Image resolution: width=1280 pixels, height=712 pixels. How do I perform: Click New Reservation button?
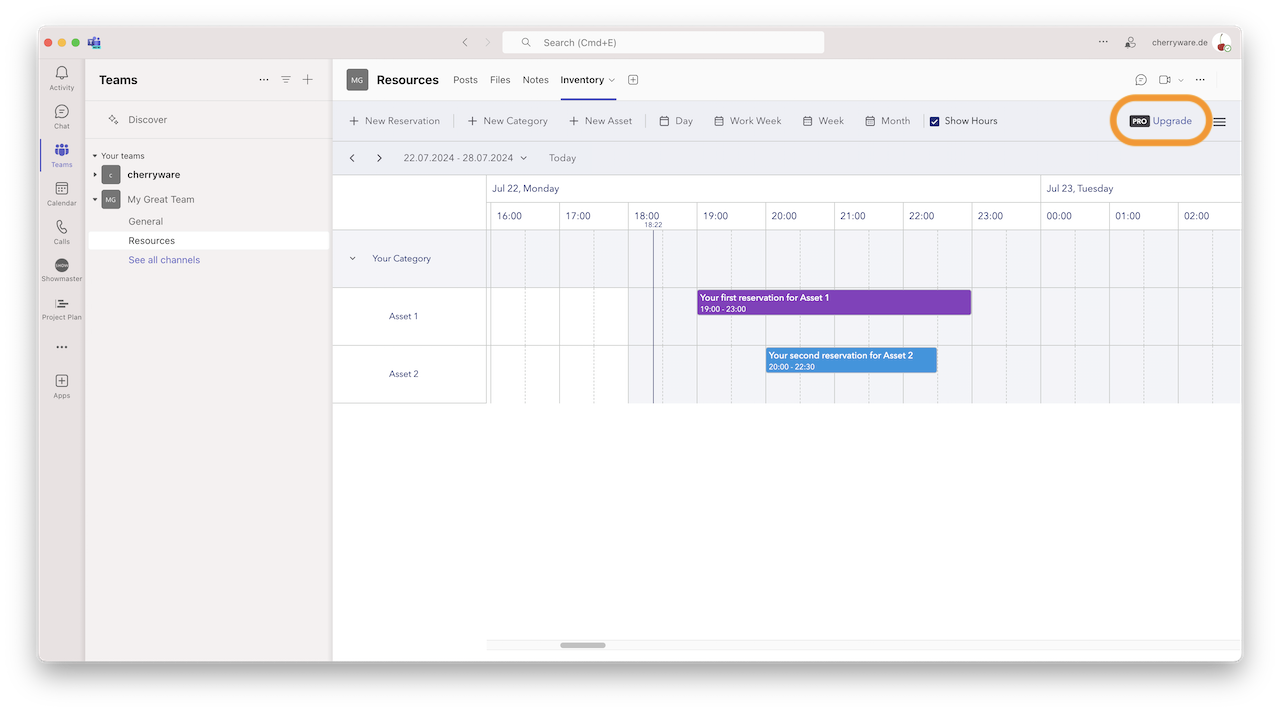pyautogui.click(x=394, y=121)
